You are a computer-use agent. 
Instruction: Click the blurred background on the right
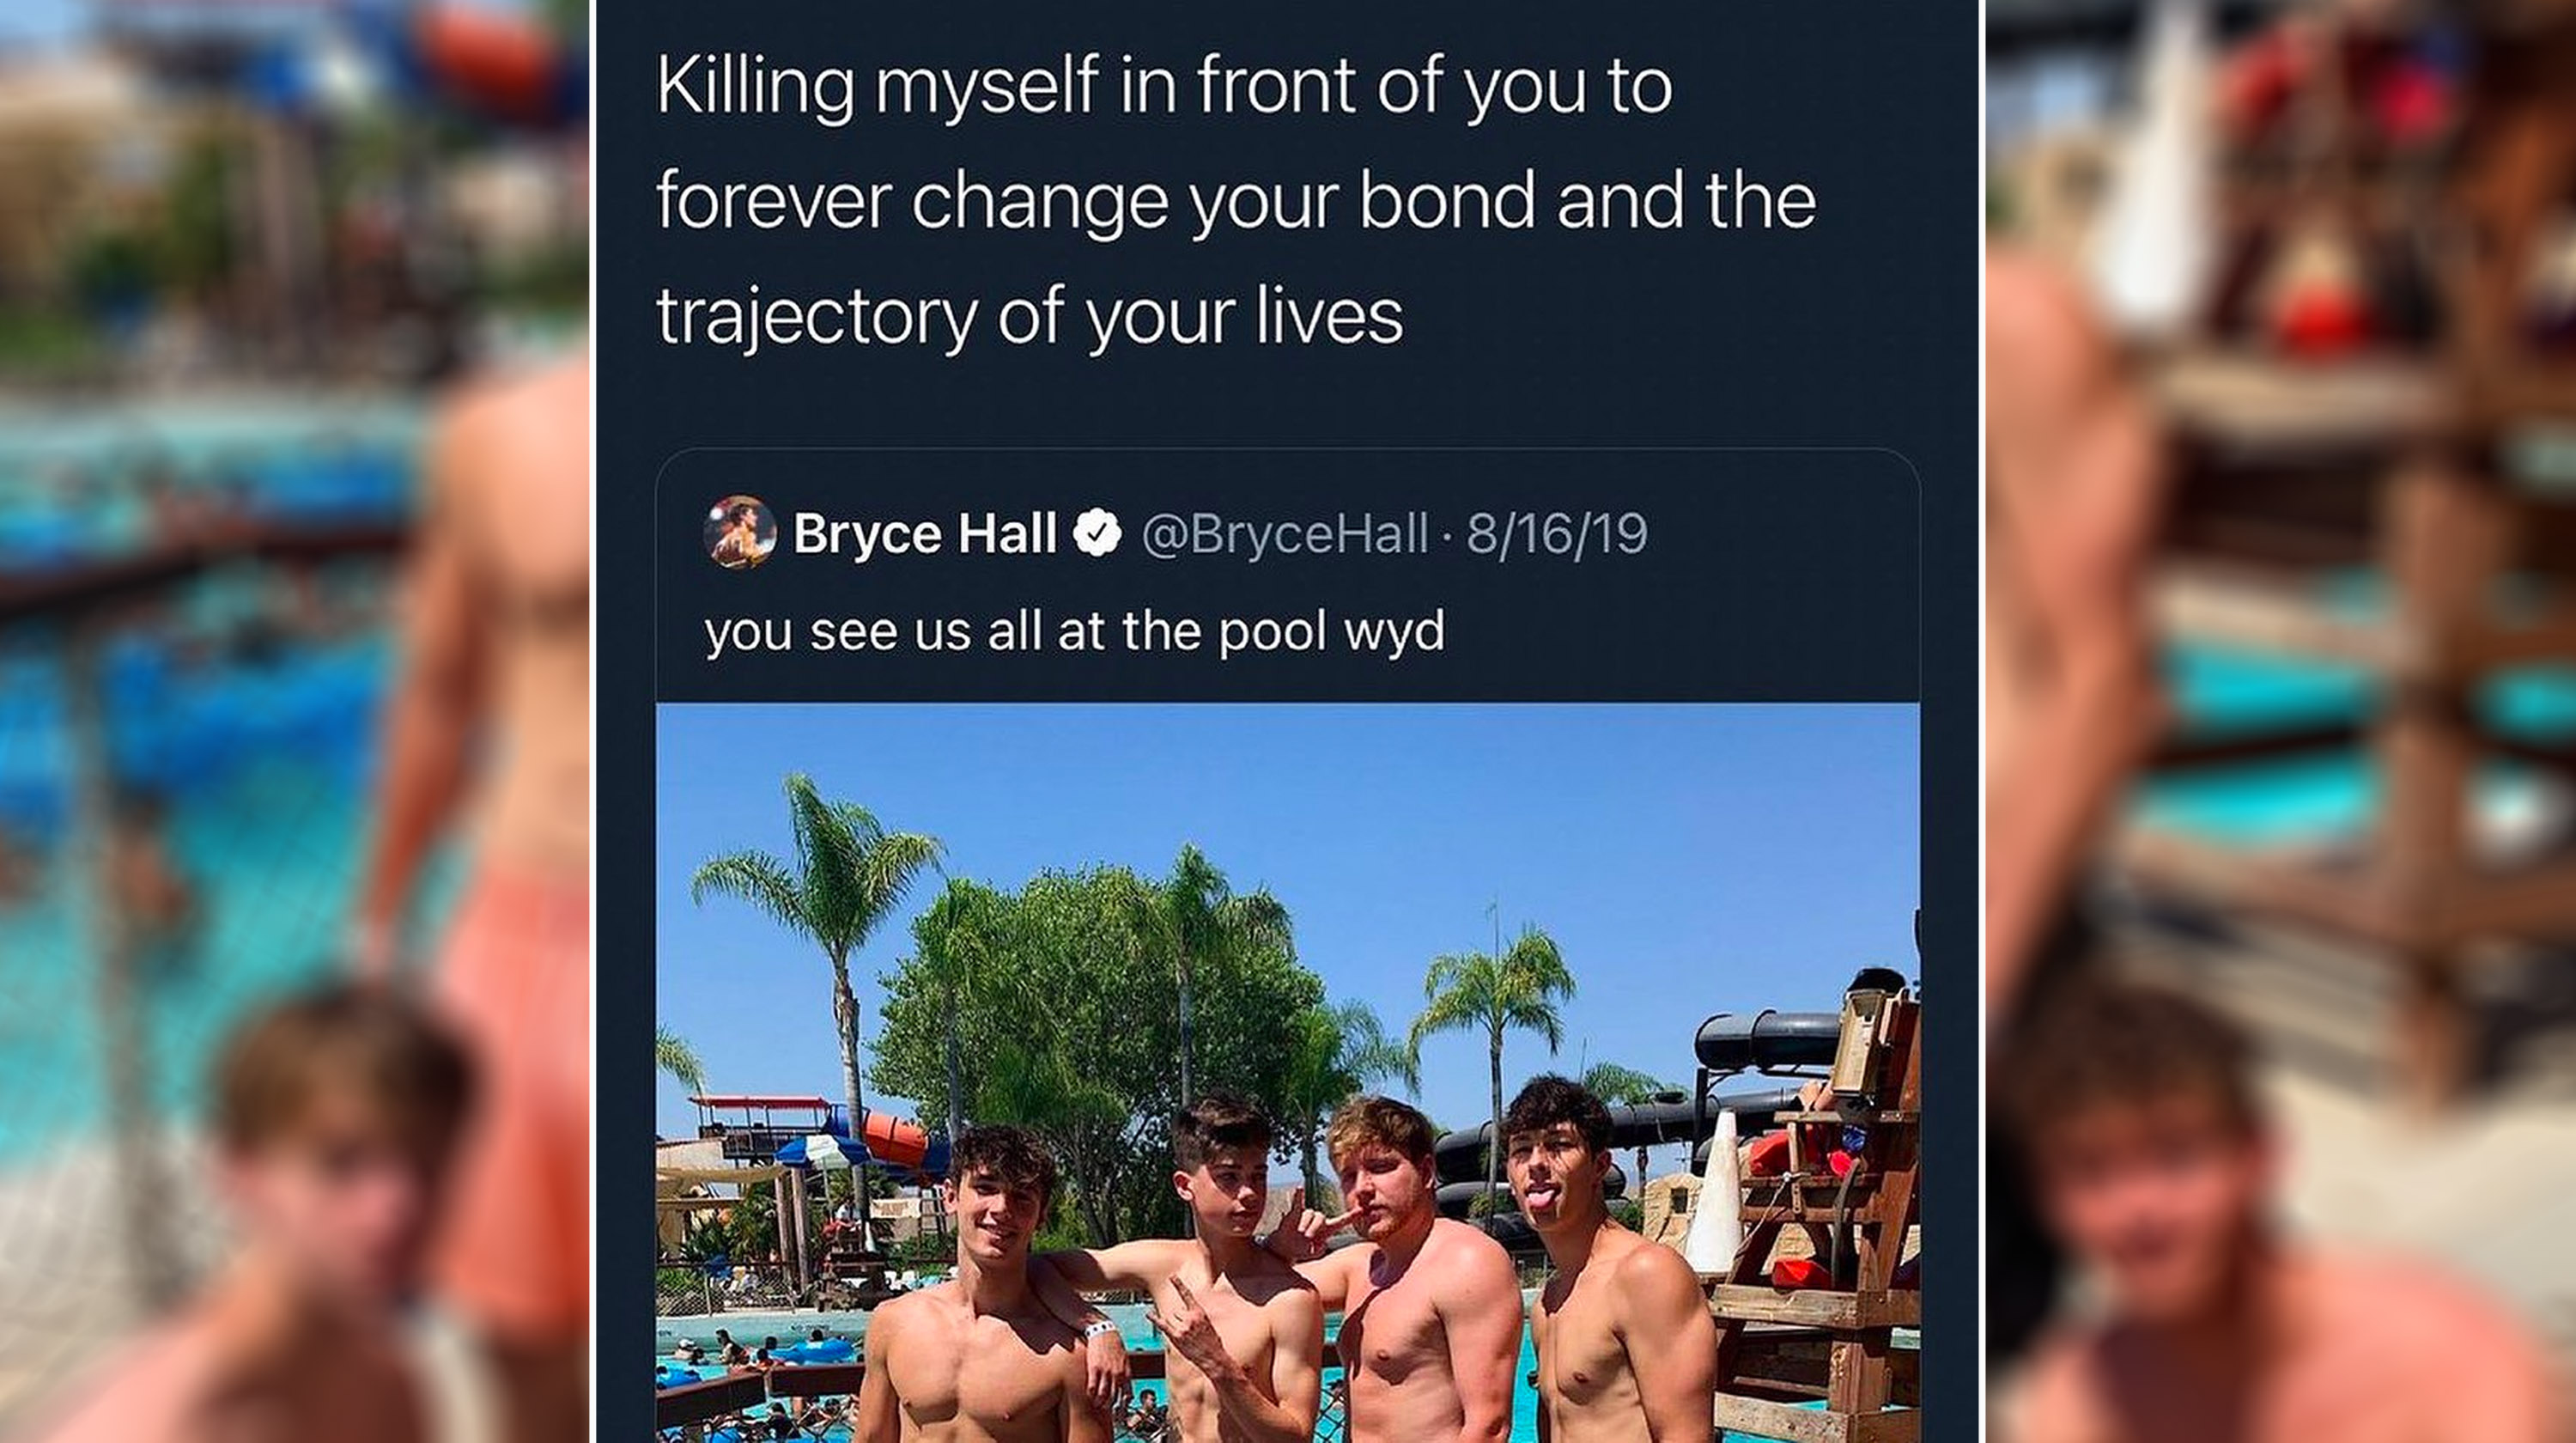click(x=2280, y=721)
